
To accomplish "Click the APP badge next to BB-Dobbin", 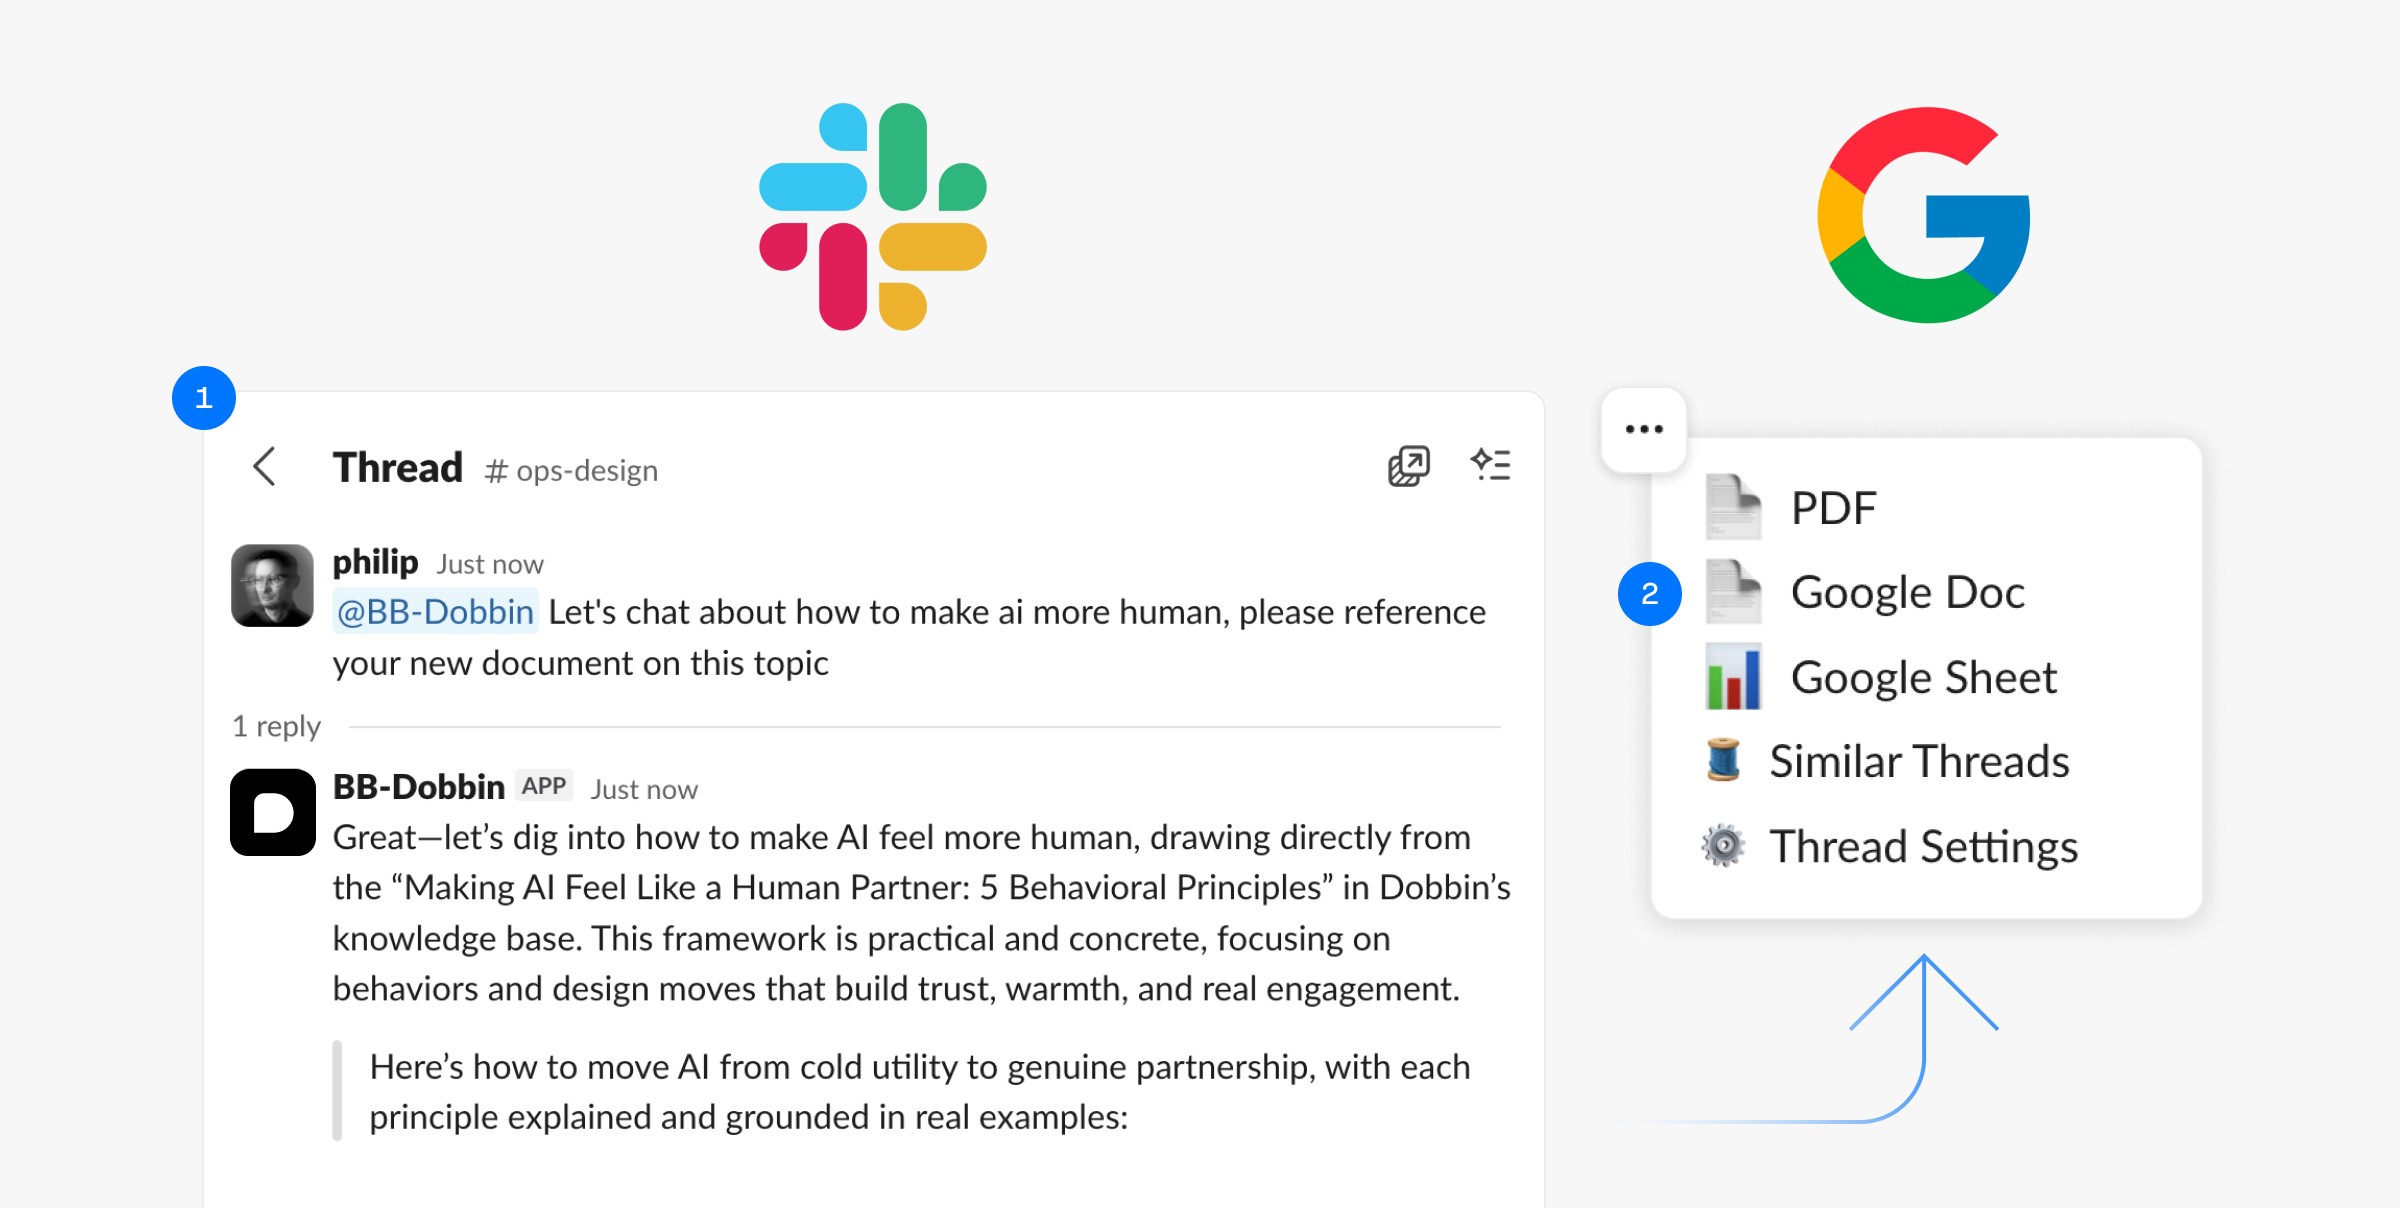I will [x=544, y=786].
